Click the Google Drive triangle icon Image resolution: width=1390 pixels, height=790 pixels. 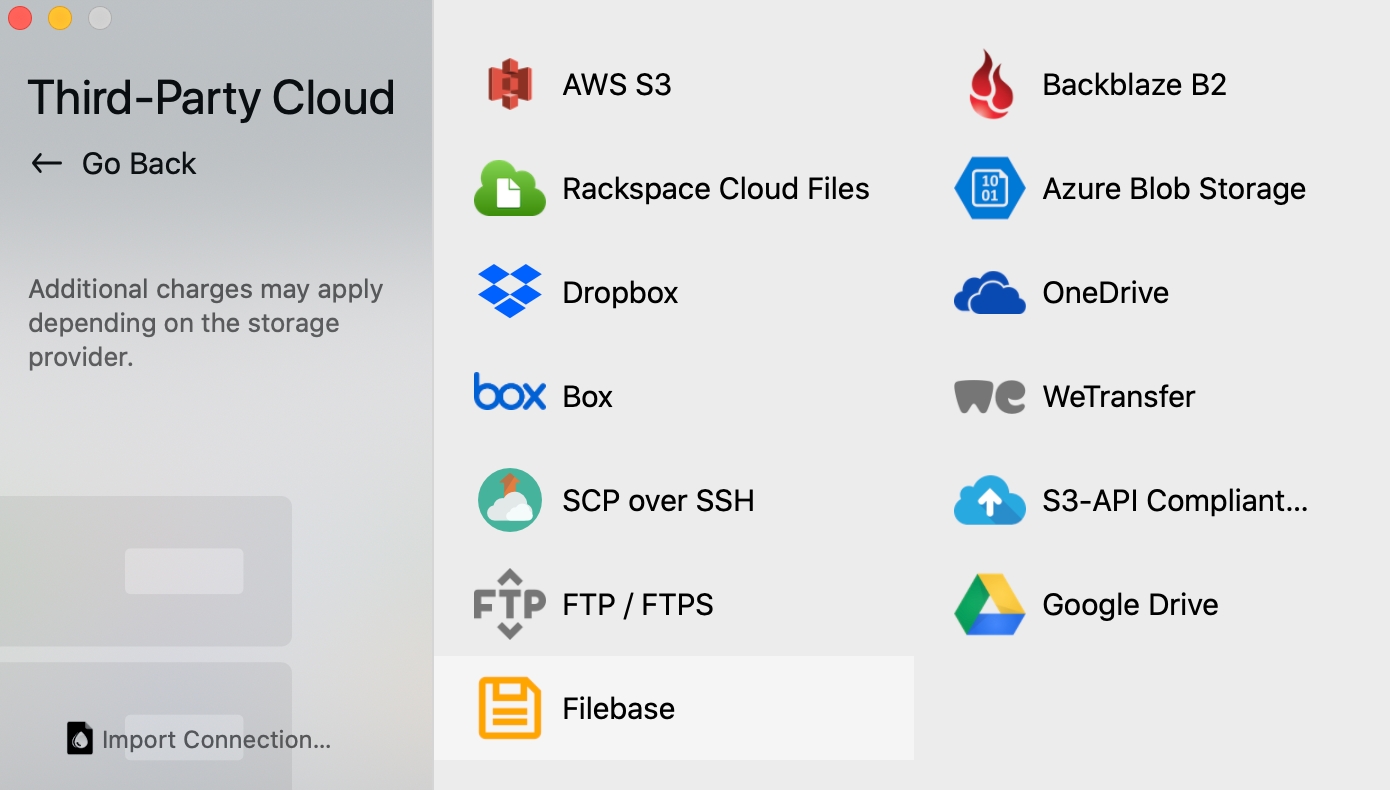tap(990, 605)
